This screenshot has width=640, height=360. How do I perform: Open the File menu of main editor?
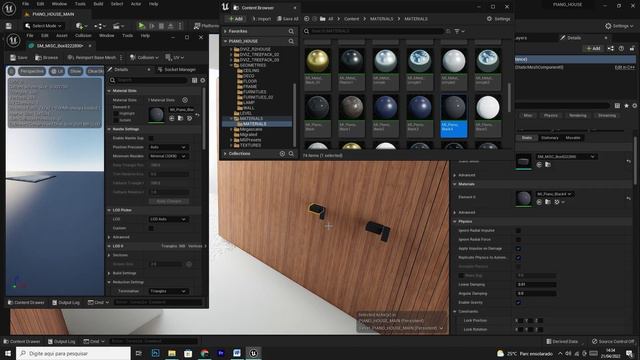(x=25, y=4)
